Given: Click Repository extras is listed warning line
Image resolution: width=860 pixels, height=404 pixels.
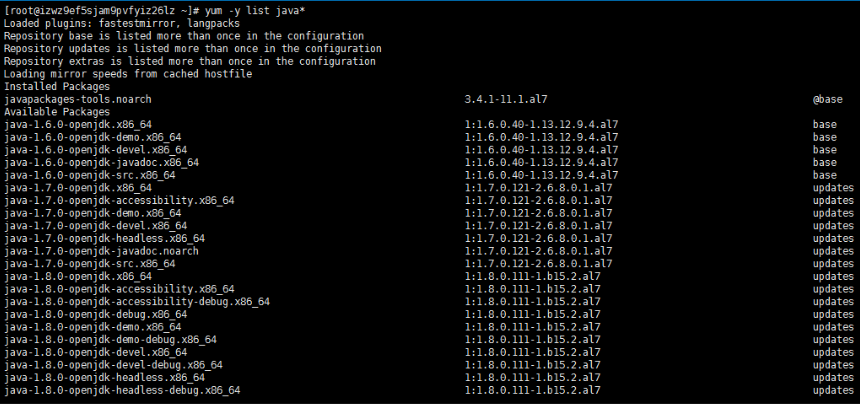Looking at the screenshot, I should [192, 60].
